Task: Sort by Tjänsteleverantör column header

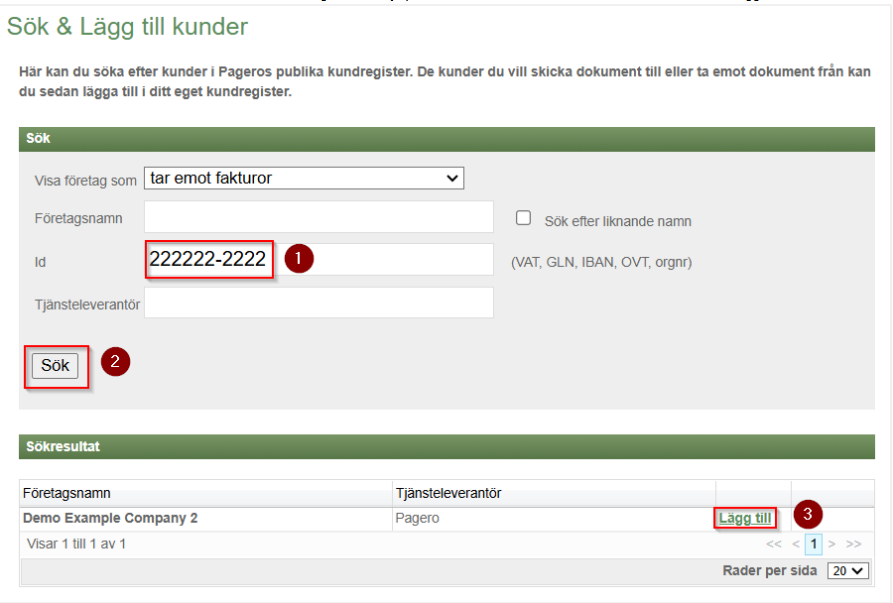Action: tap(448, 493)
